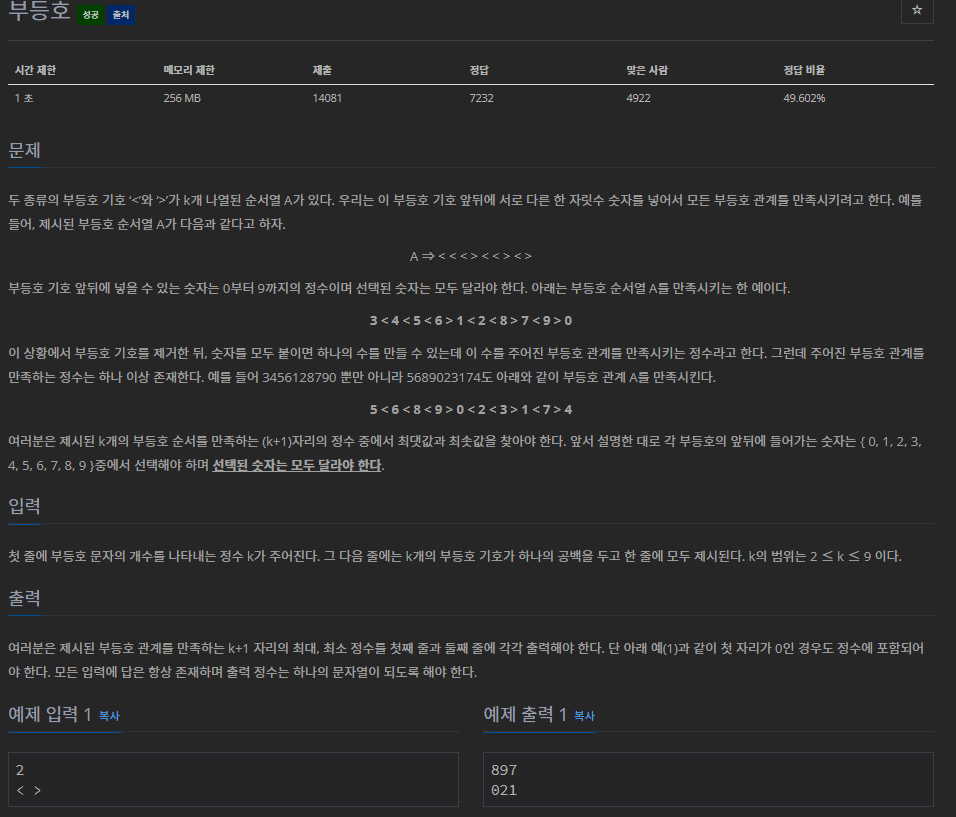Click the blue 출처 badge
The height and width of the screenshot is (817, 956).
121,15
